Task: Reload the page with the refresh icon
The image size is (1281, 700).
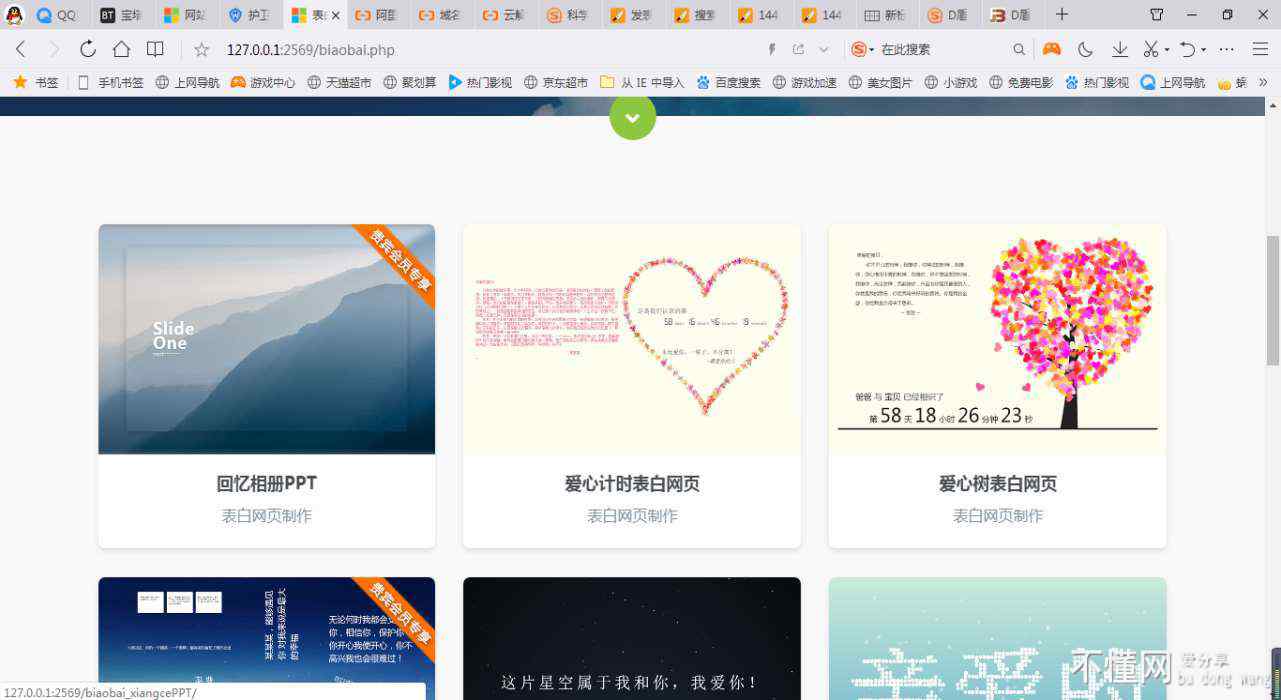Action: tap(88, 49)
